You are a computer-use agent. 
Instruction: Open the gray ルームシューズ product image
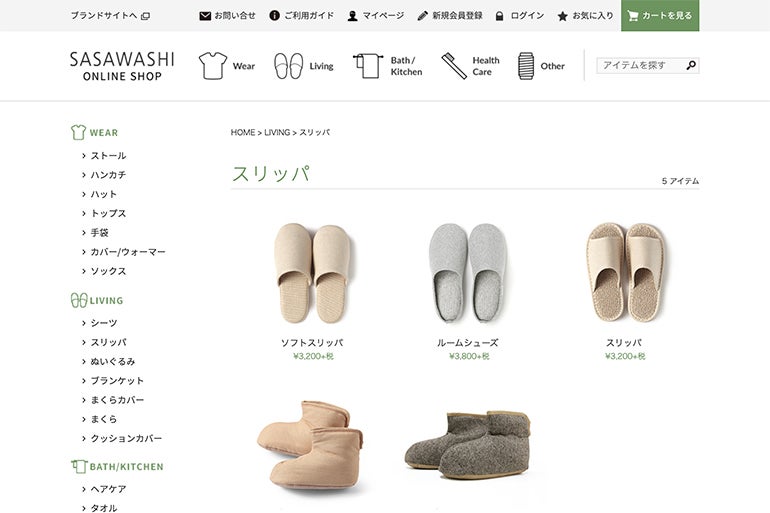pos(468,273)
